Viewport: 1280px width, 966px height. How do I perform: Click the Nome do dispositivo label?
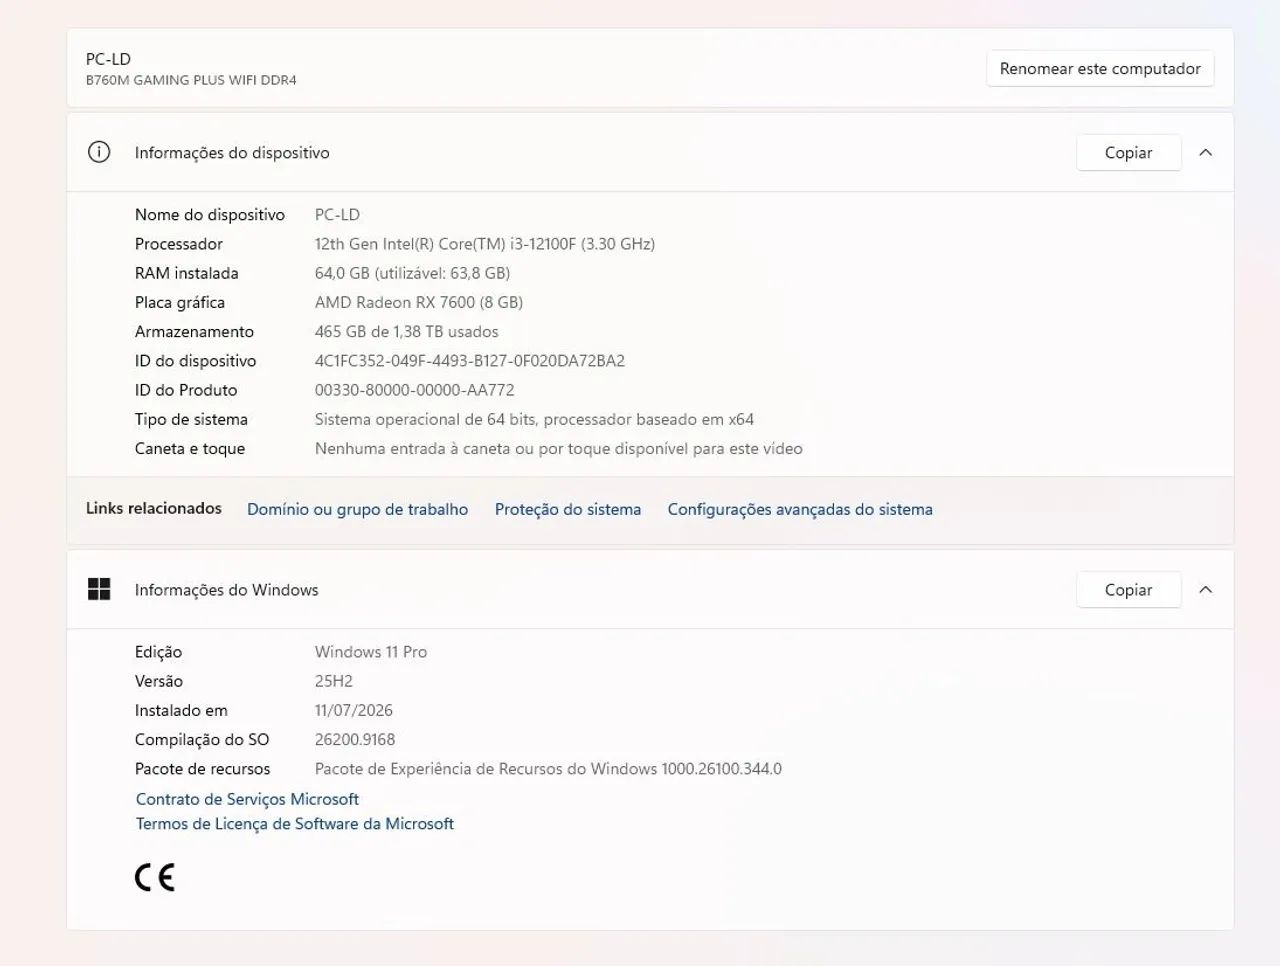click(x=210, y=214)
